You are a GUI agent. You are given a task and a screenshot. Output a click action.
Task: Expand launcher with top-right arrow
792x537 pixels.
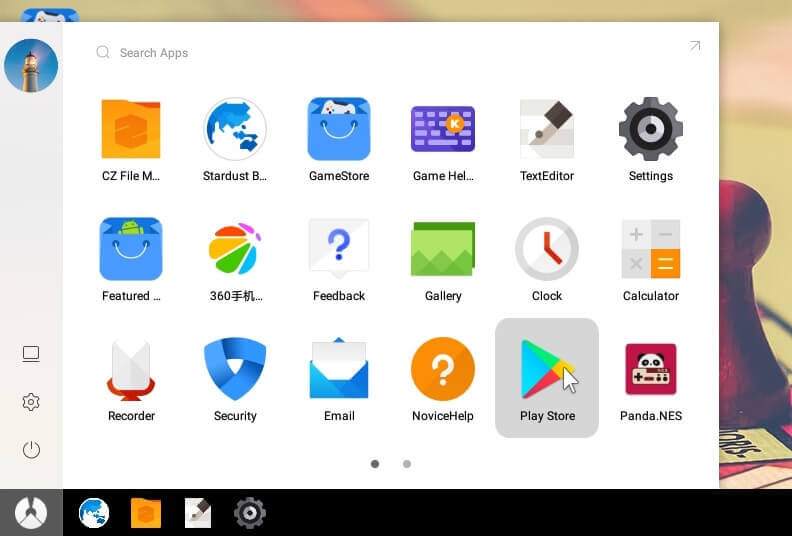click(x=695, y=46)
